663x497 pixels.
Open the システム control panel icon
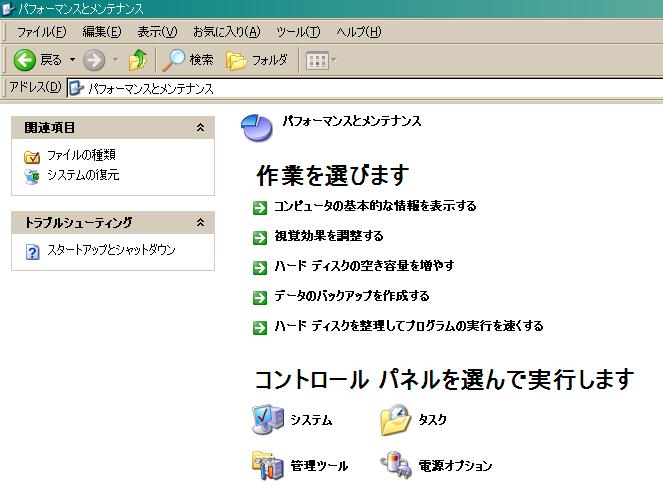(264, 421)
